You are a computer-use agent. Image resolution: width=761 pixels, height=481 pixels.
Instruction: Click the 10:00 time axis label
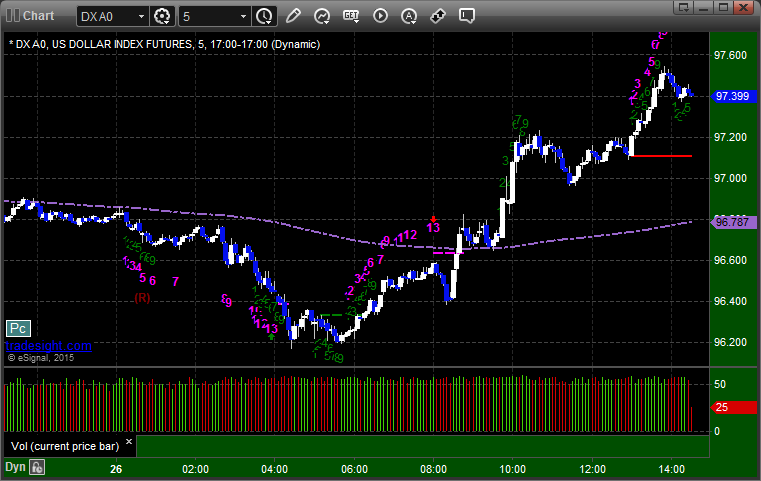click(513, 469)
